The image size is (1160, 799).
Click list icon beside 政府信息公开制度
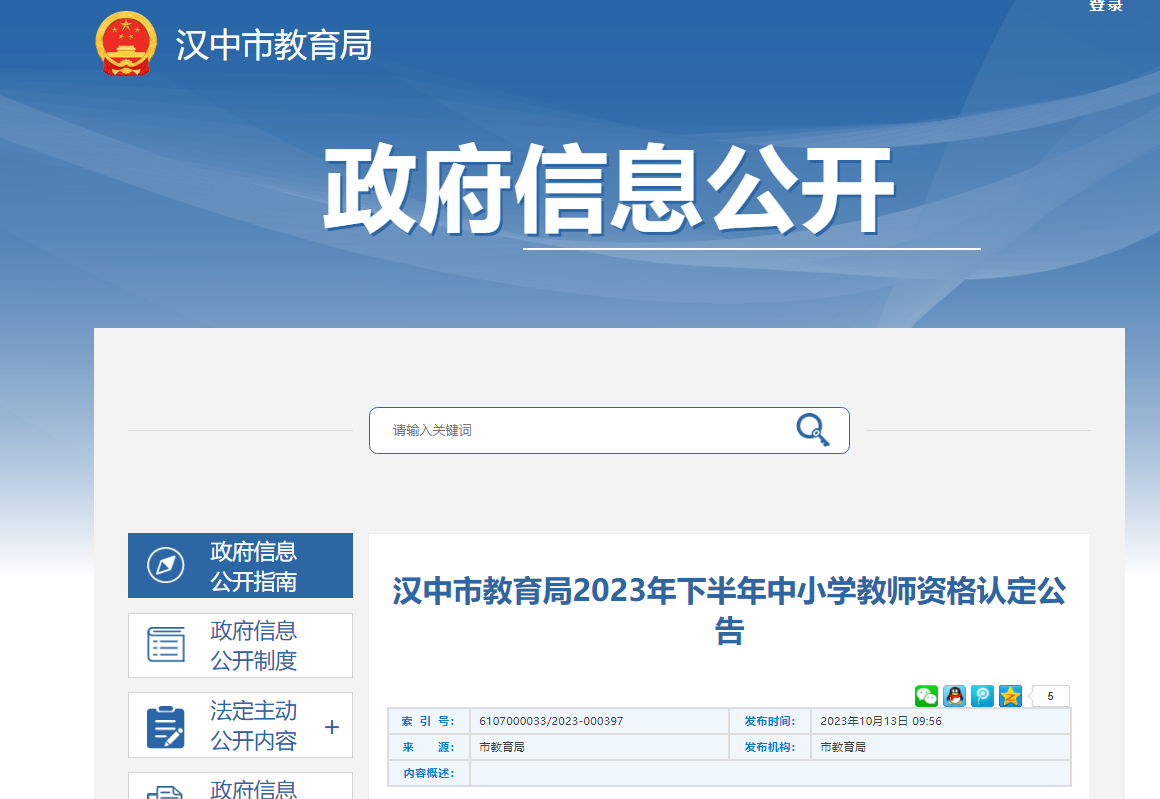[x=165, y=645]
